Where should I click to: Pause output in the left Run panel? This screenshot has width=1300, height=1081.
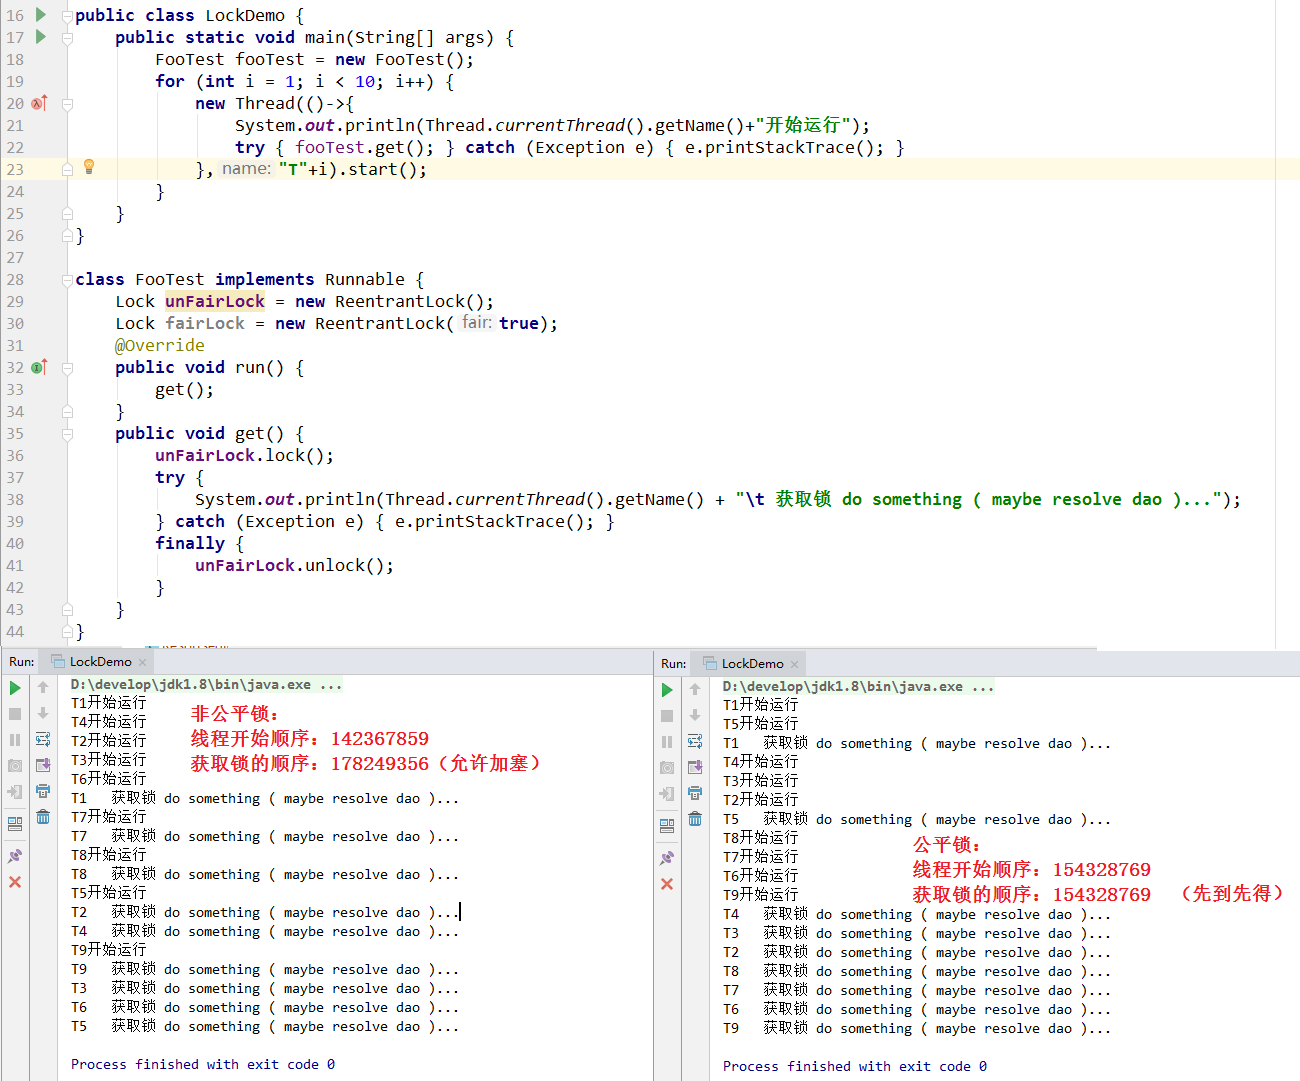click(15, 740)
